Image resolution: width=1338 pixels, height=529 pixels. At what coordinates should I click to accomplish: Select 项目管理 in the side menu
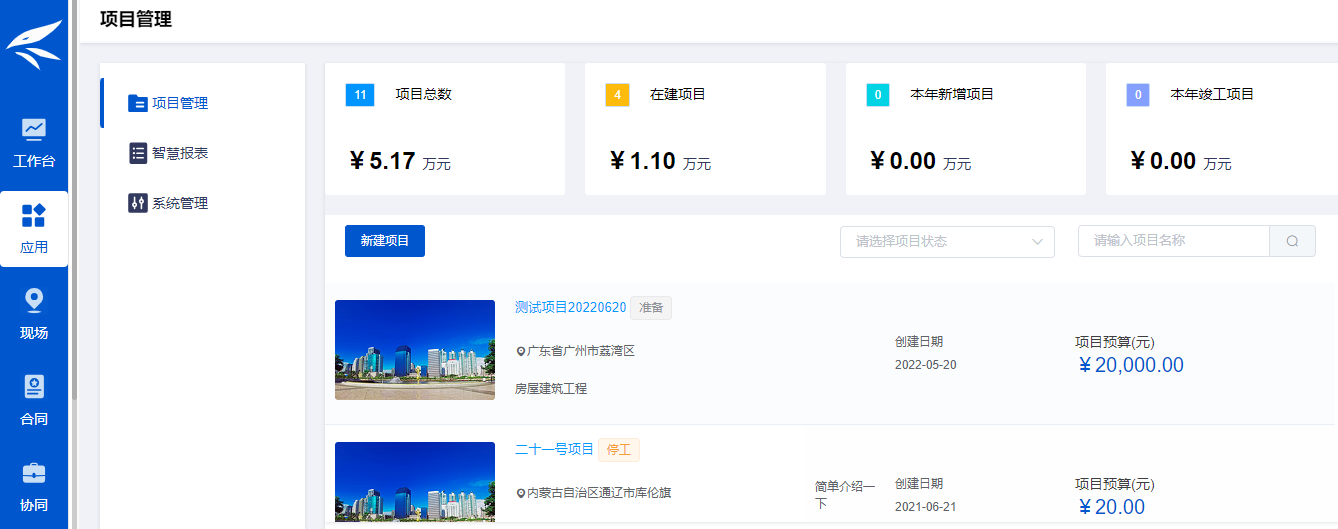coord(180,103)
